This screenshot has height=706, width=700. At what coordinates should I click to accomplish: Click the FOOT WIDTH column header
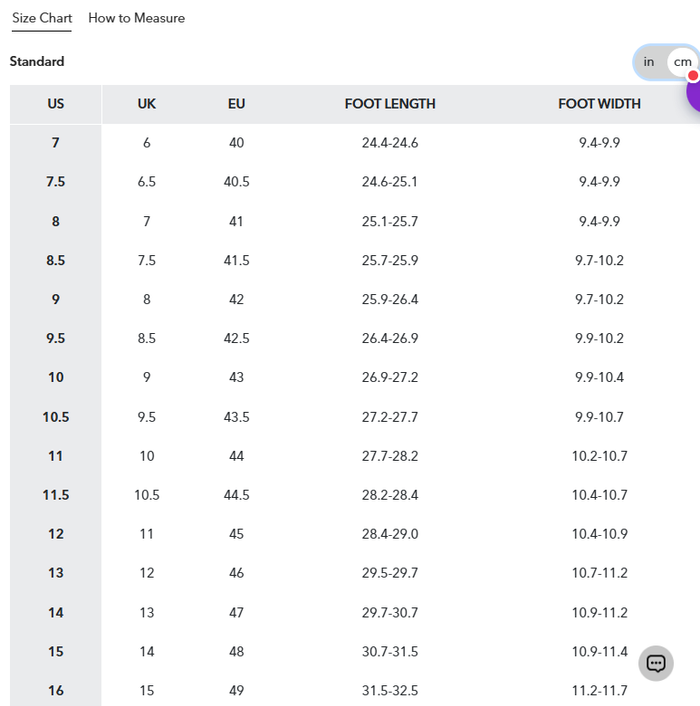tap(599, 104)
